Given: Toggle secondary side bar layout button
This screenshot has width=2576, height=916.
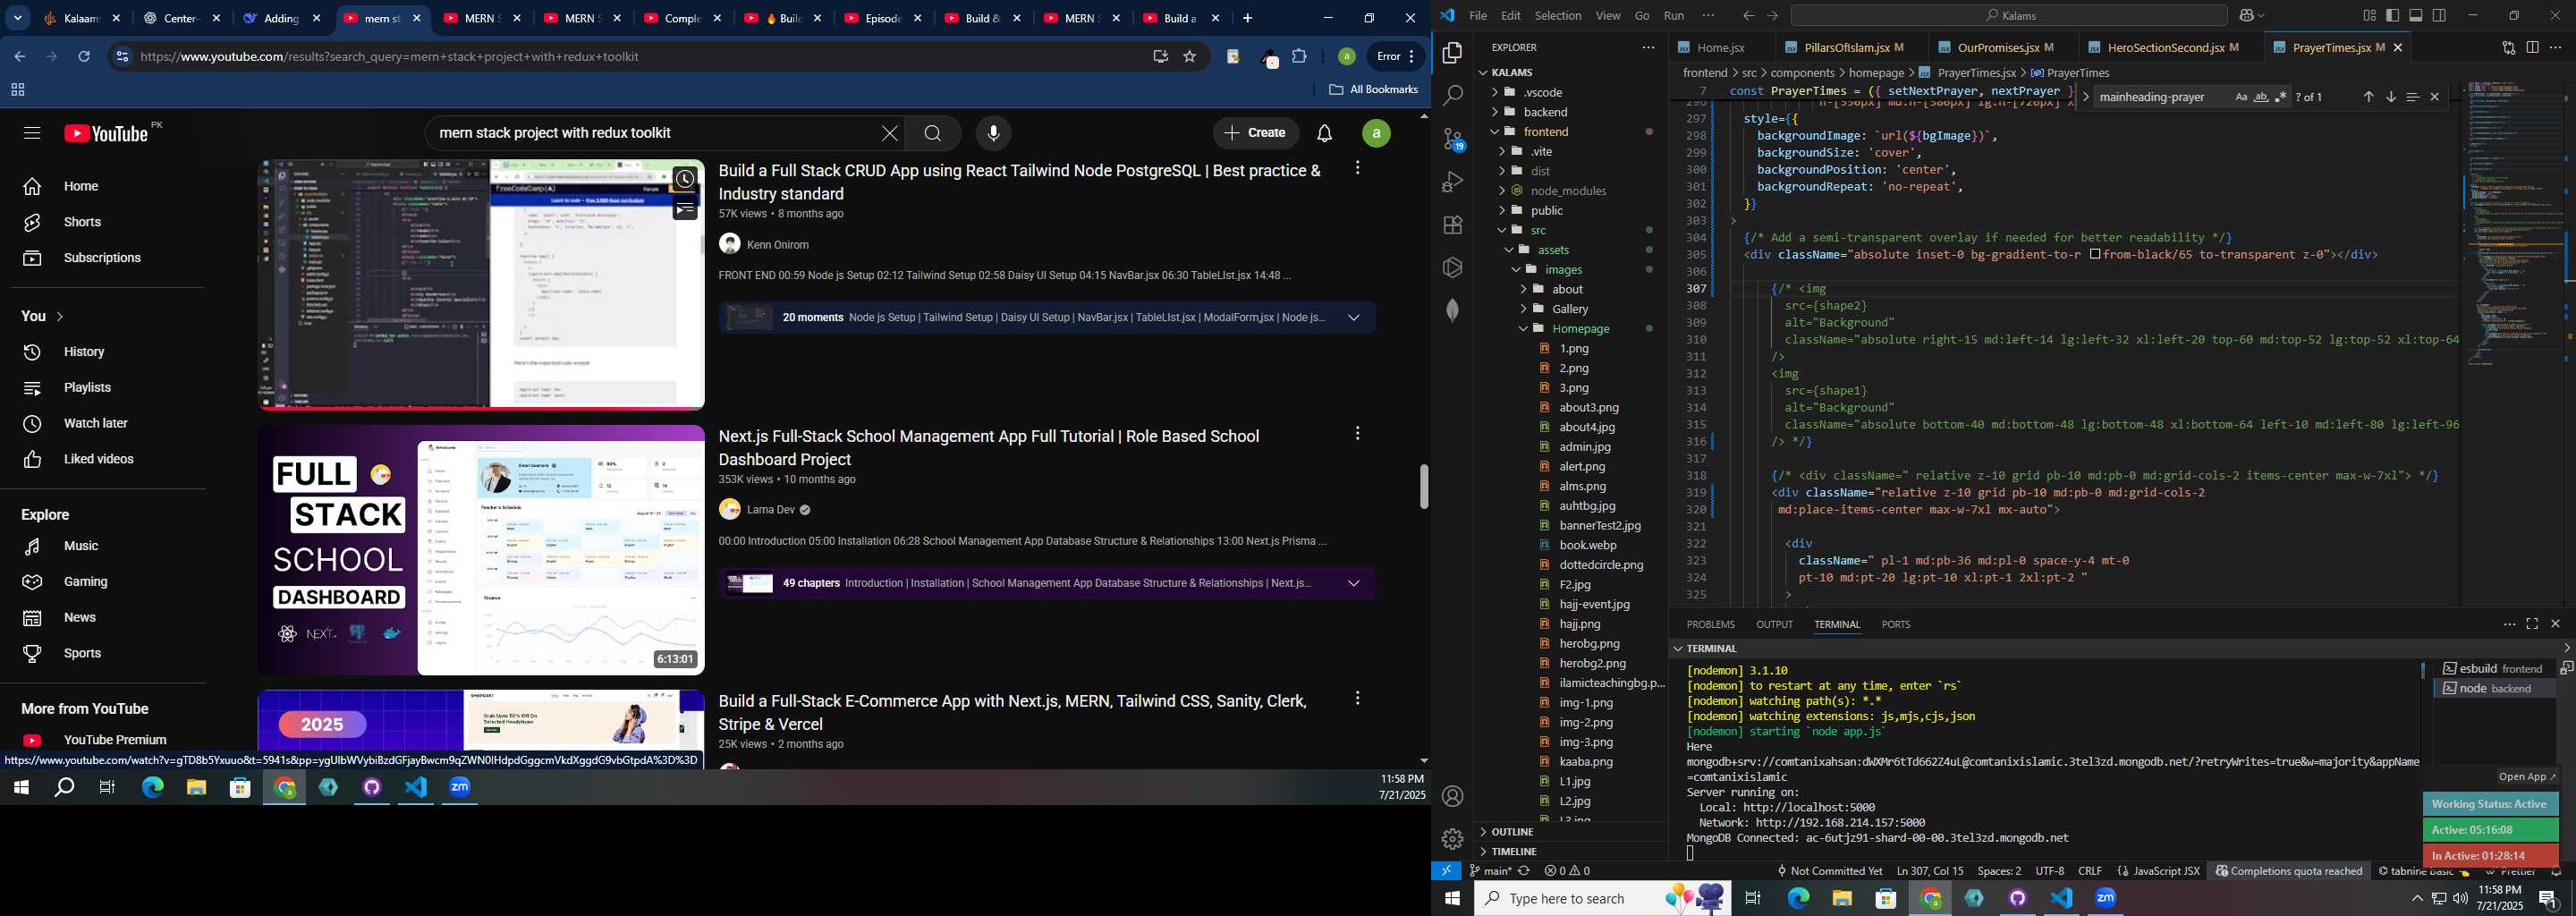Looking at the screenshot, I should [x=2440, y=16].
